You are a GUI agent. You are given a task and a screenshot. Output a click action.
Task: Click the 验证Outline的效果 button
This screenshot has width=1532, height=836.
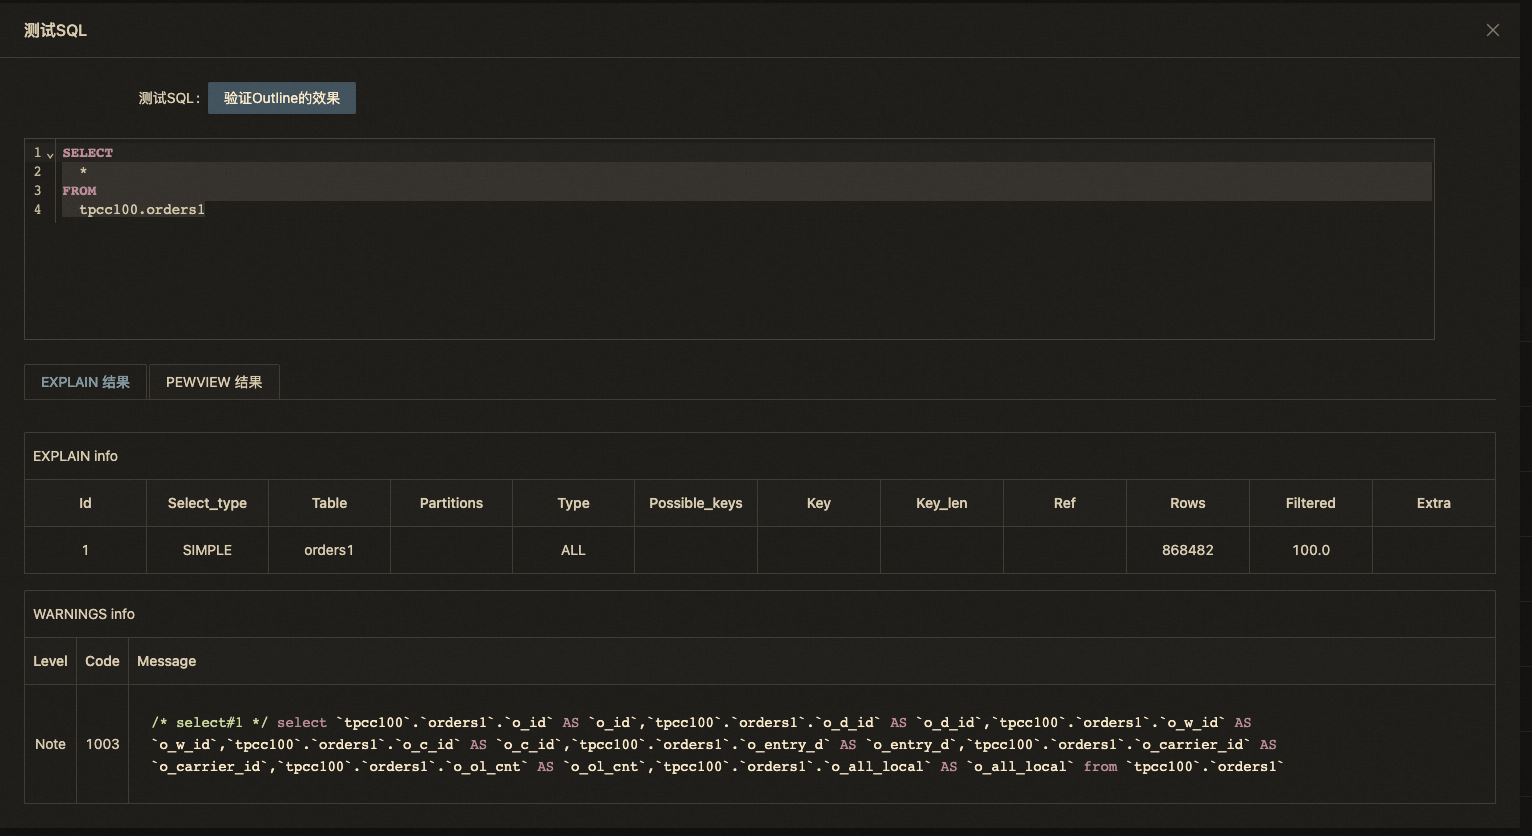click(x=282, y=98)
